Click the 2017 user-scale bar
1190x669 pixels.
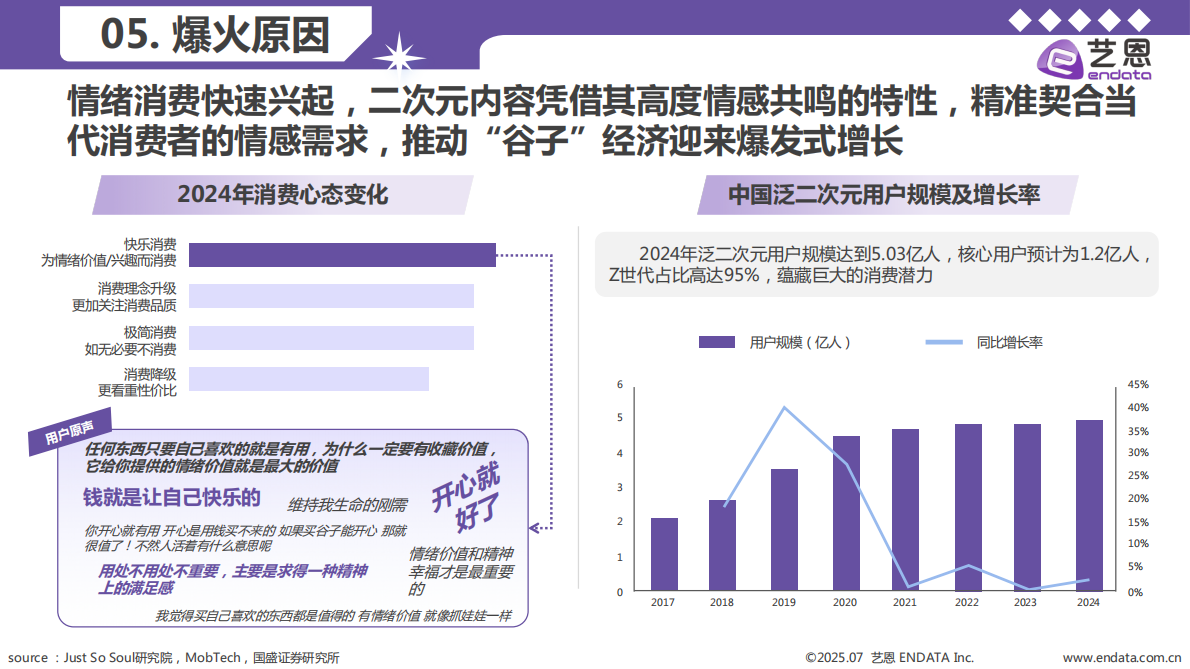664,554
